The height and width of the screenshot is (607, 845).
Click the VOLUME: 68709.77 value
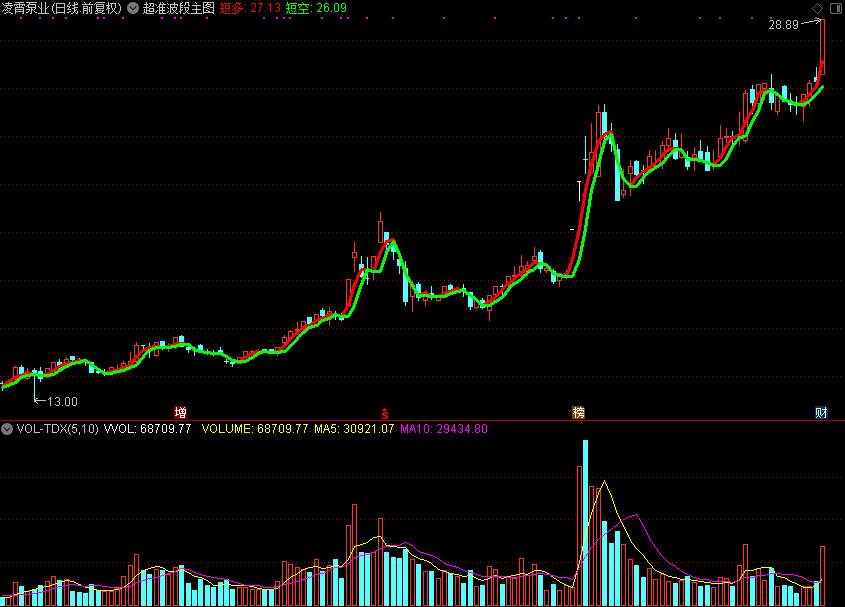(x=255, y=429)
